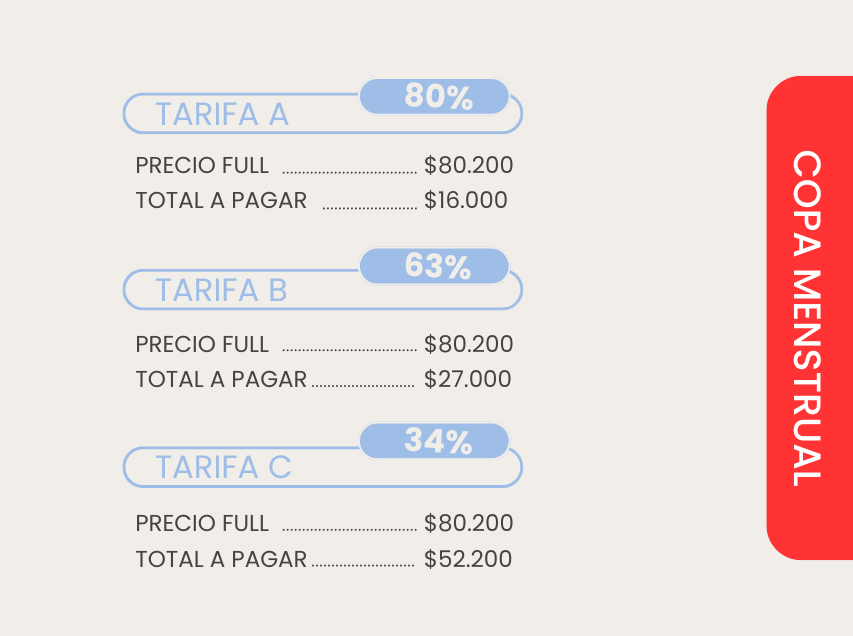
Task: Click TOTAL A PAGAR label under Tarifa C
Action: click(221, 559)
